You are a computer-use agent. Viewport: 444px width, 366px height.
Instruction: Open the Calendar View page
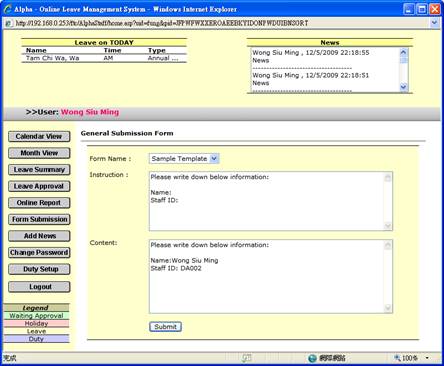(39, 136)
